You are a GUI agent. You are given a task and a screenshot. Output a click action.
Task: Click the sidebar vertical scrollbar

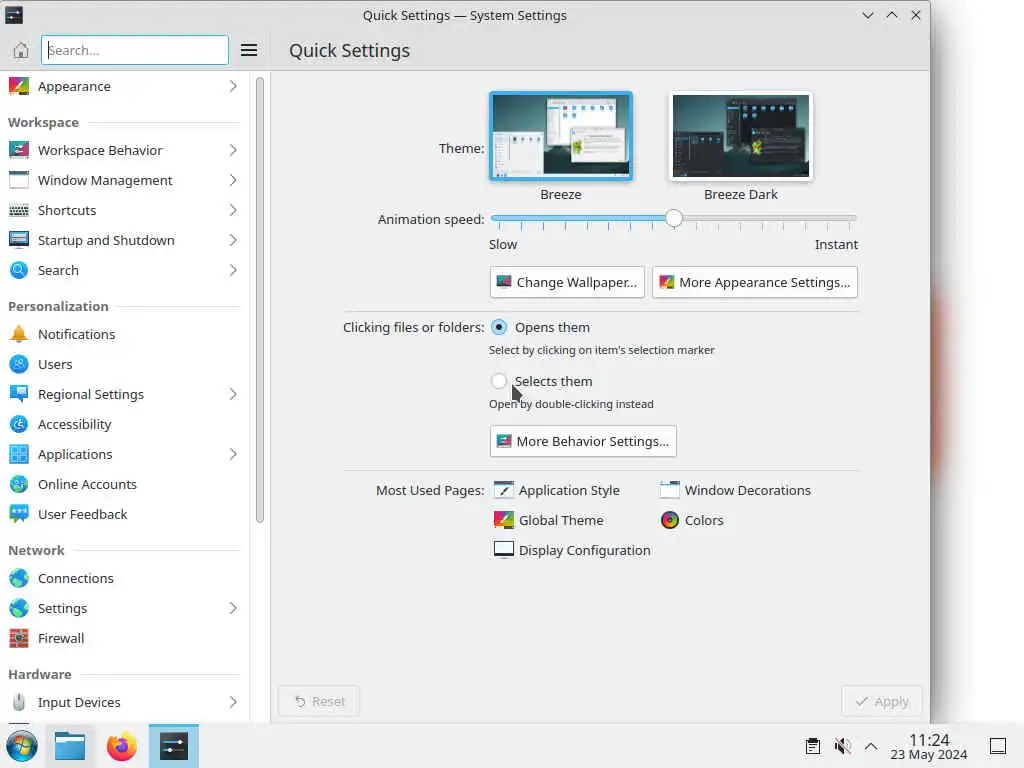tap(260, 300)
